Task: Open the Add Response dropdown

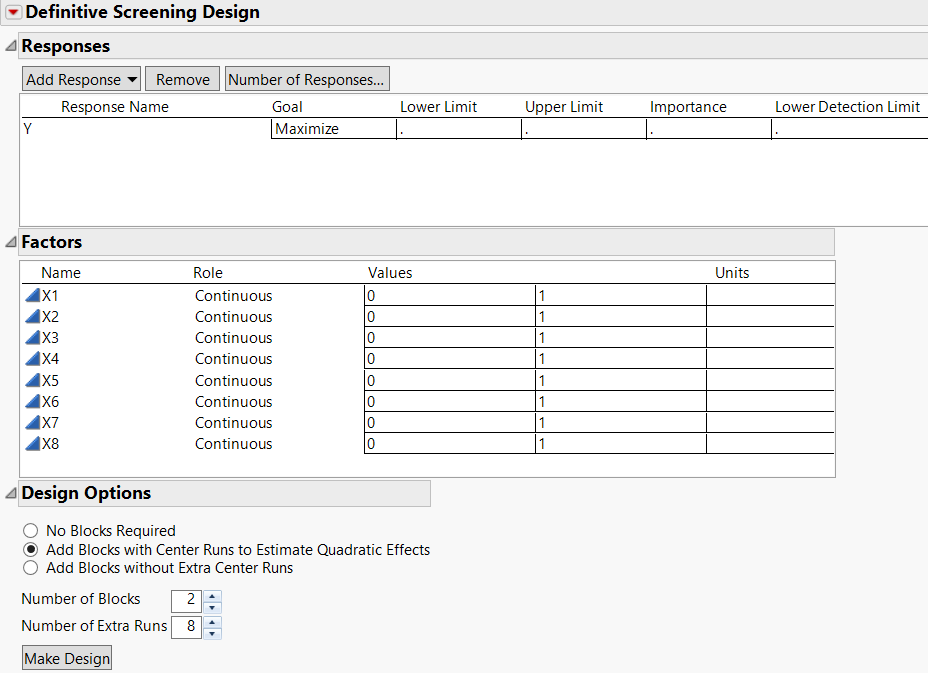Action: 82,79
